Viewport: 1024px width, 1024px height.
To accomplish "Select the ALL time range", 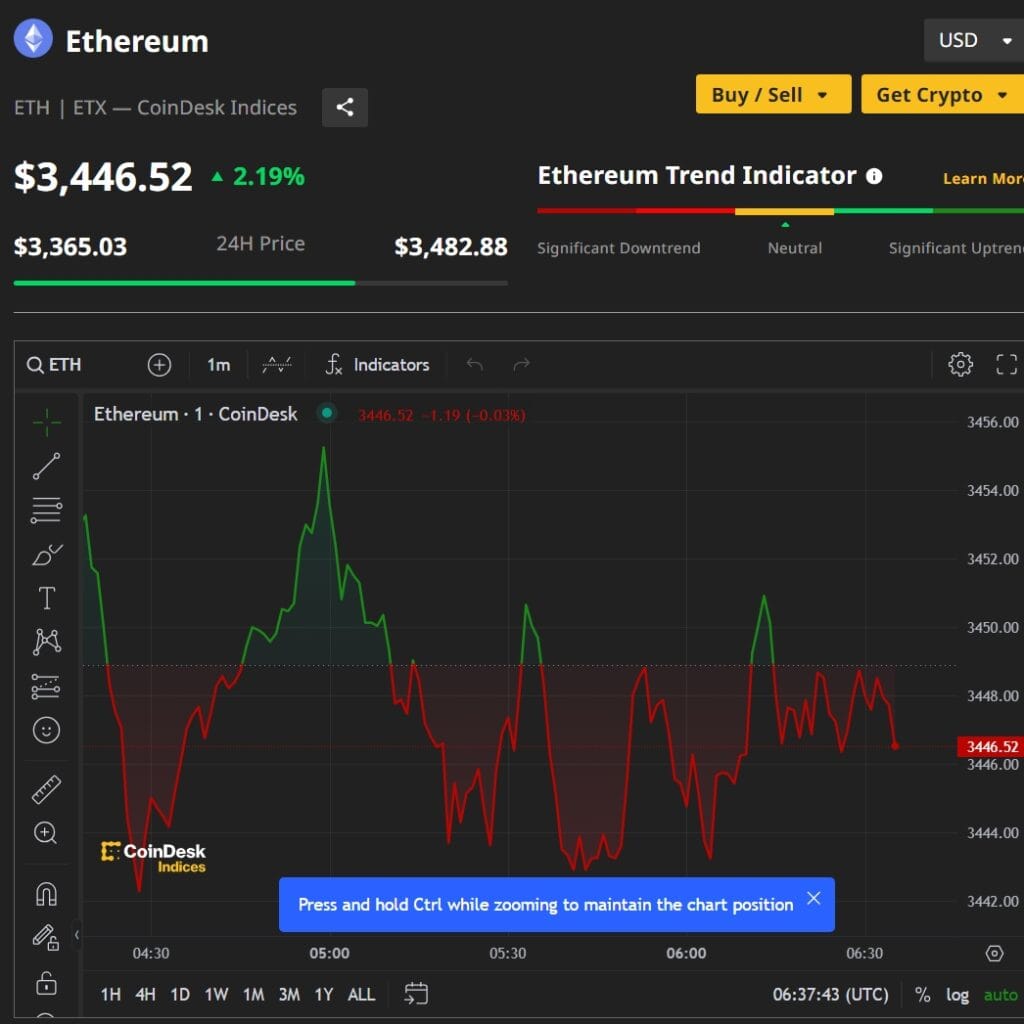I will (x=361, y=995).
